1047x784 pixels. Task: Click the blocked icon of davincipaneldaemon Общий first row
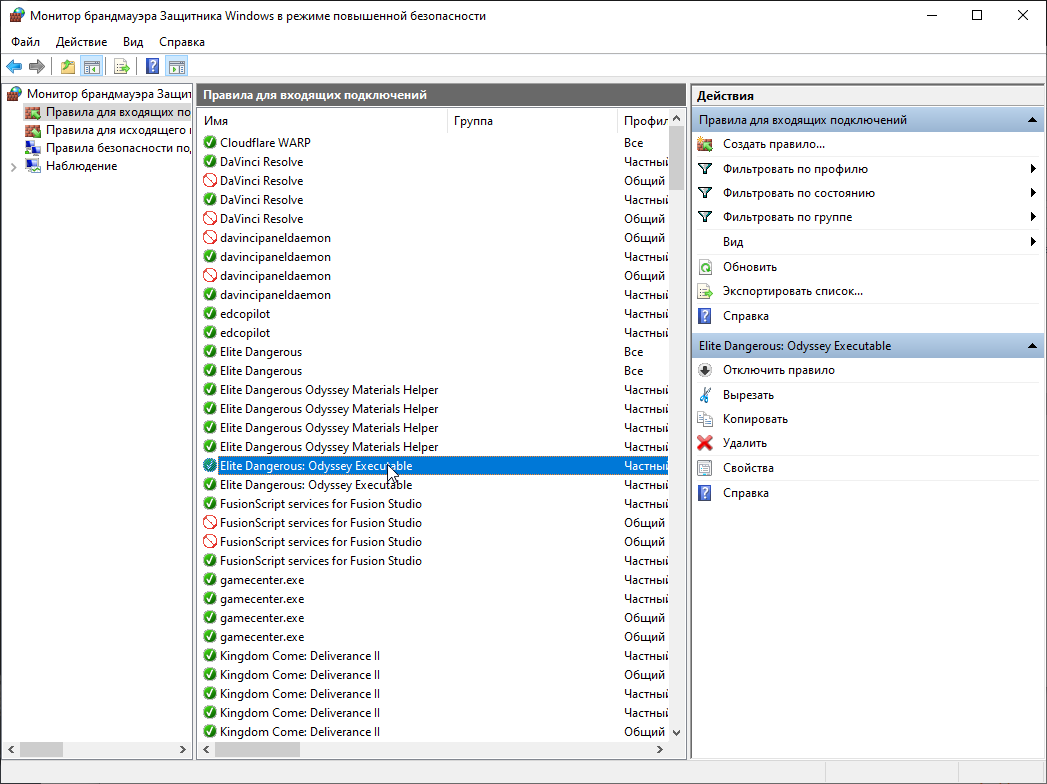pyautogui.click(x=210, y=238)
